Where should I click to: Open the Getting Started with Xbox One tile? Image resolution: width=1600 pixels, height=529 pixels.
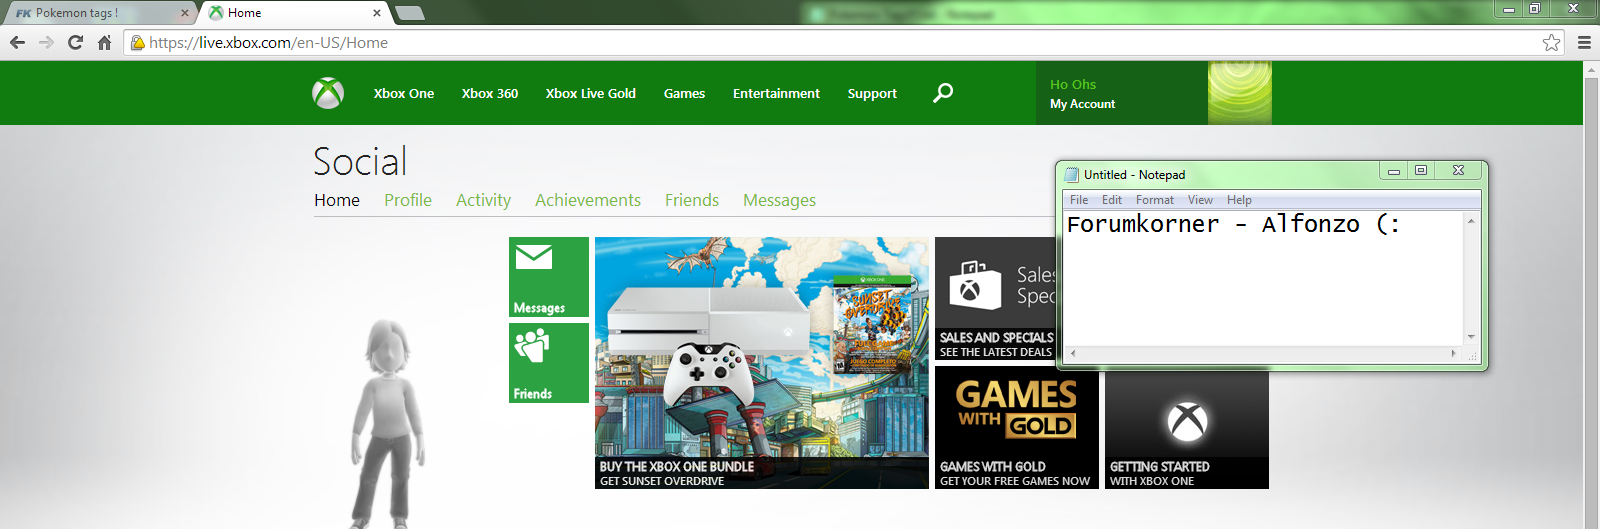click(x=1187, y=431)
